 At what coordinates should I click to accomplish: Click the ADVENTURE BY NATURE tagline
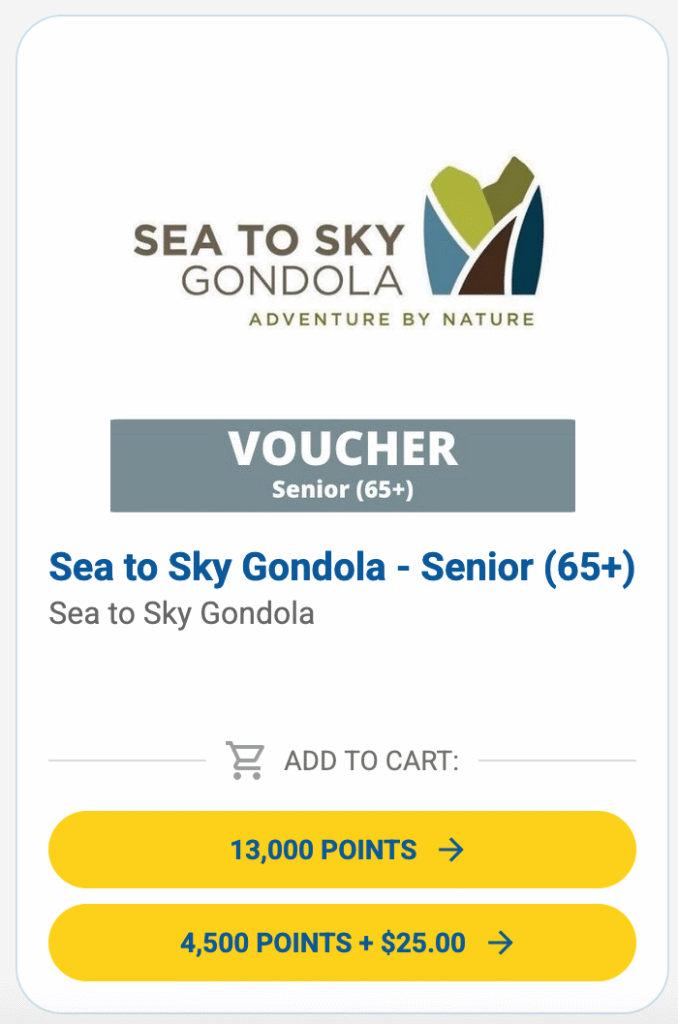[391, 320]
